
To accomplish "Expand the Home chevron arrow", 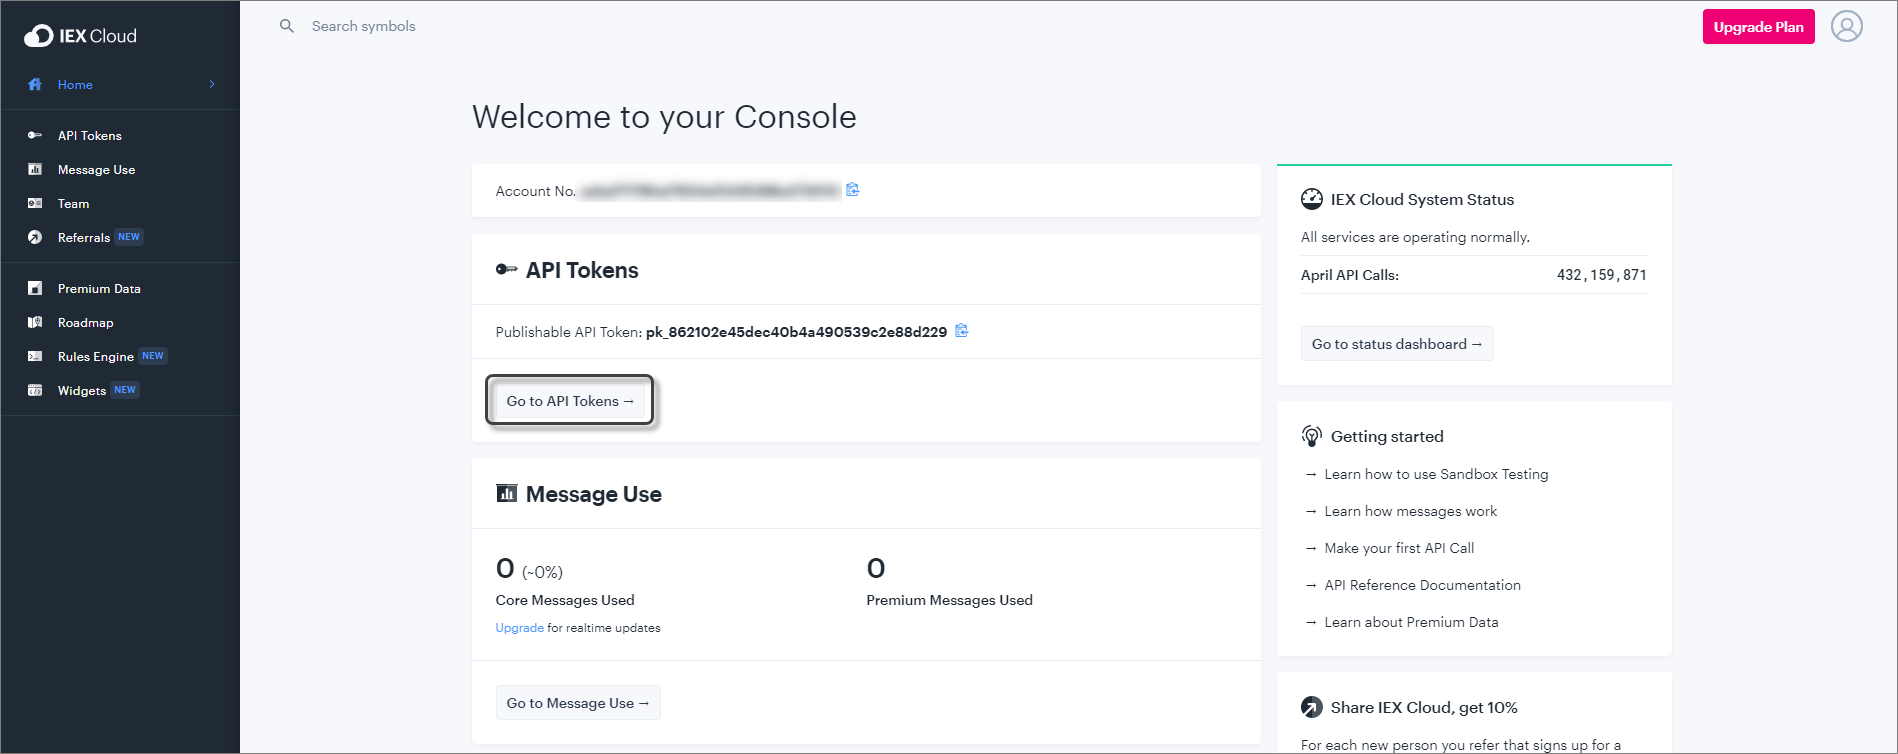I will [x=212, y=84].
